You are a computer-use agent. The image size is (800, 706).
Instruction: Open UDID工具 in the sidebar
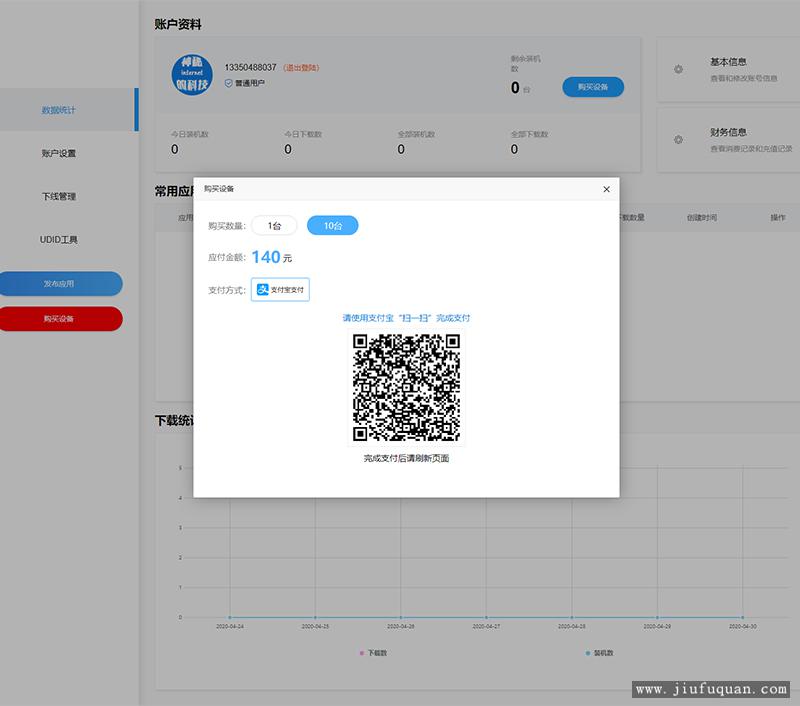pos(58,240)
